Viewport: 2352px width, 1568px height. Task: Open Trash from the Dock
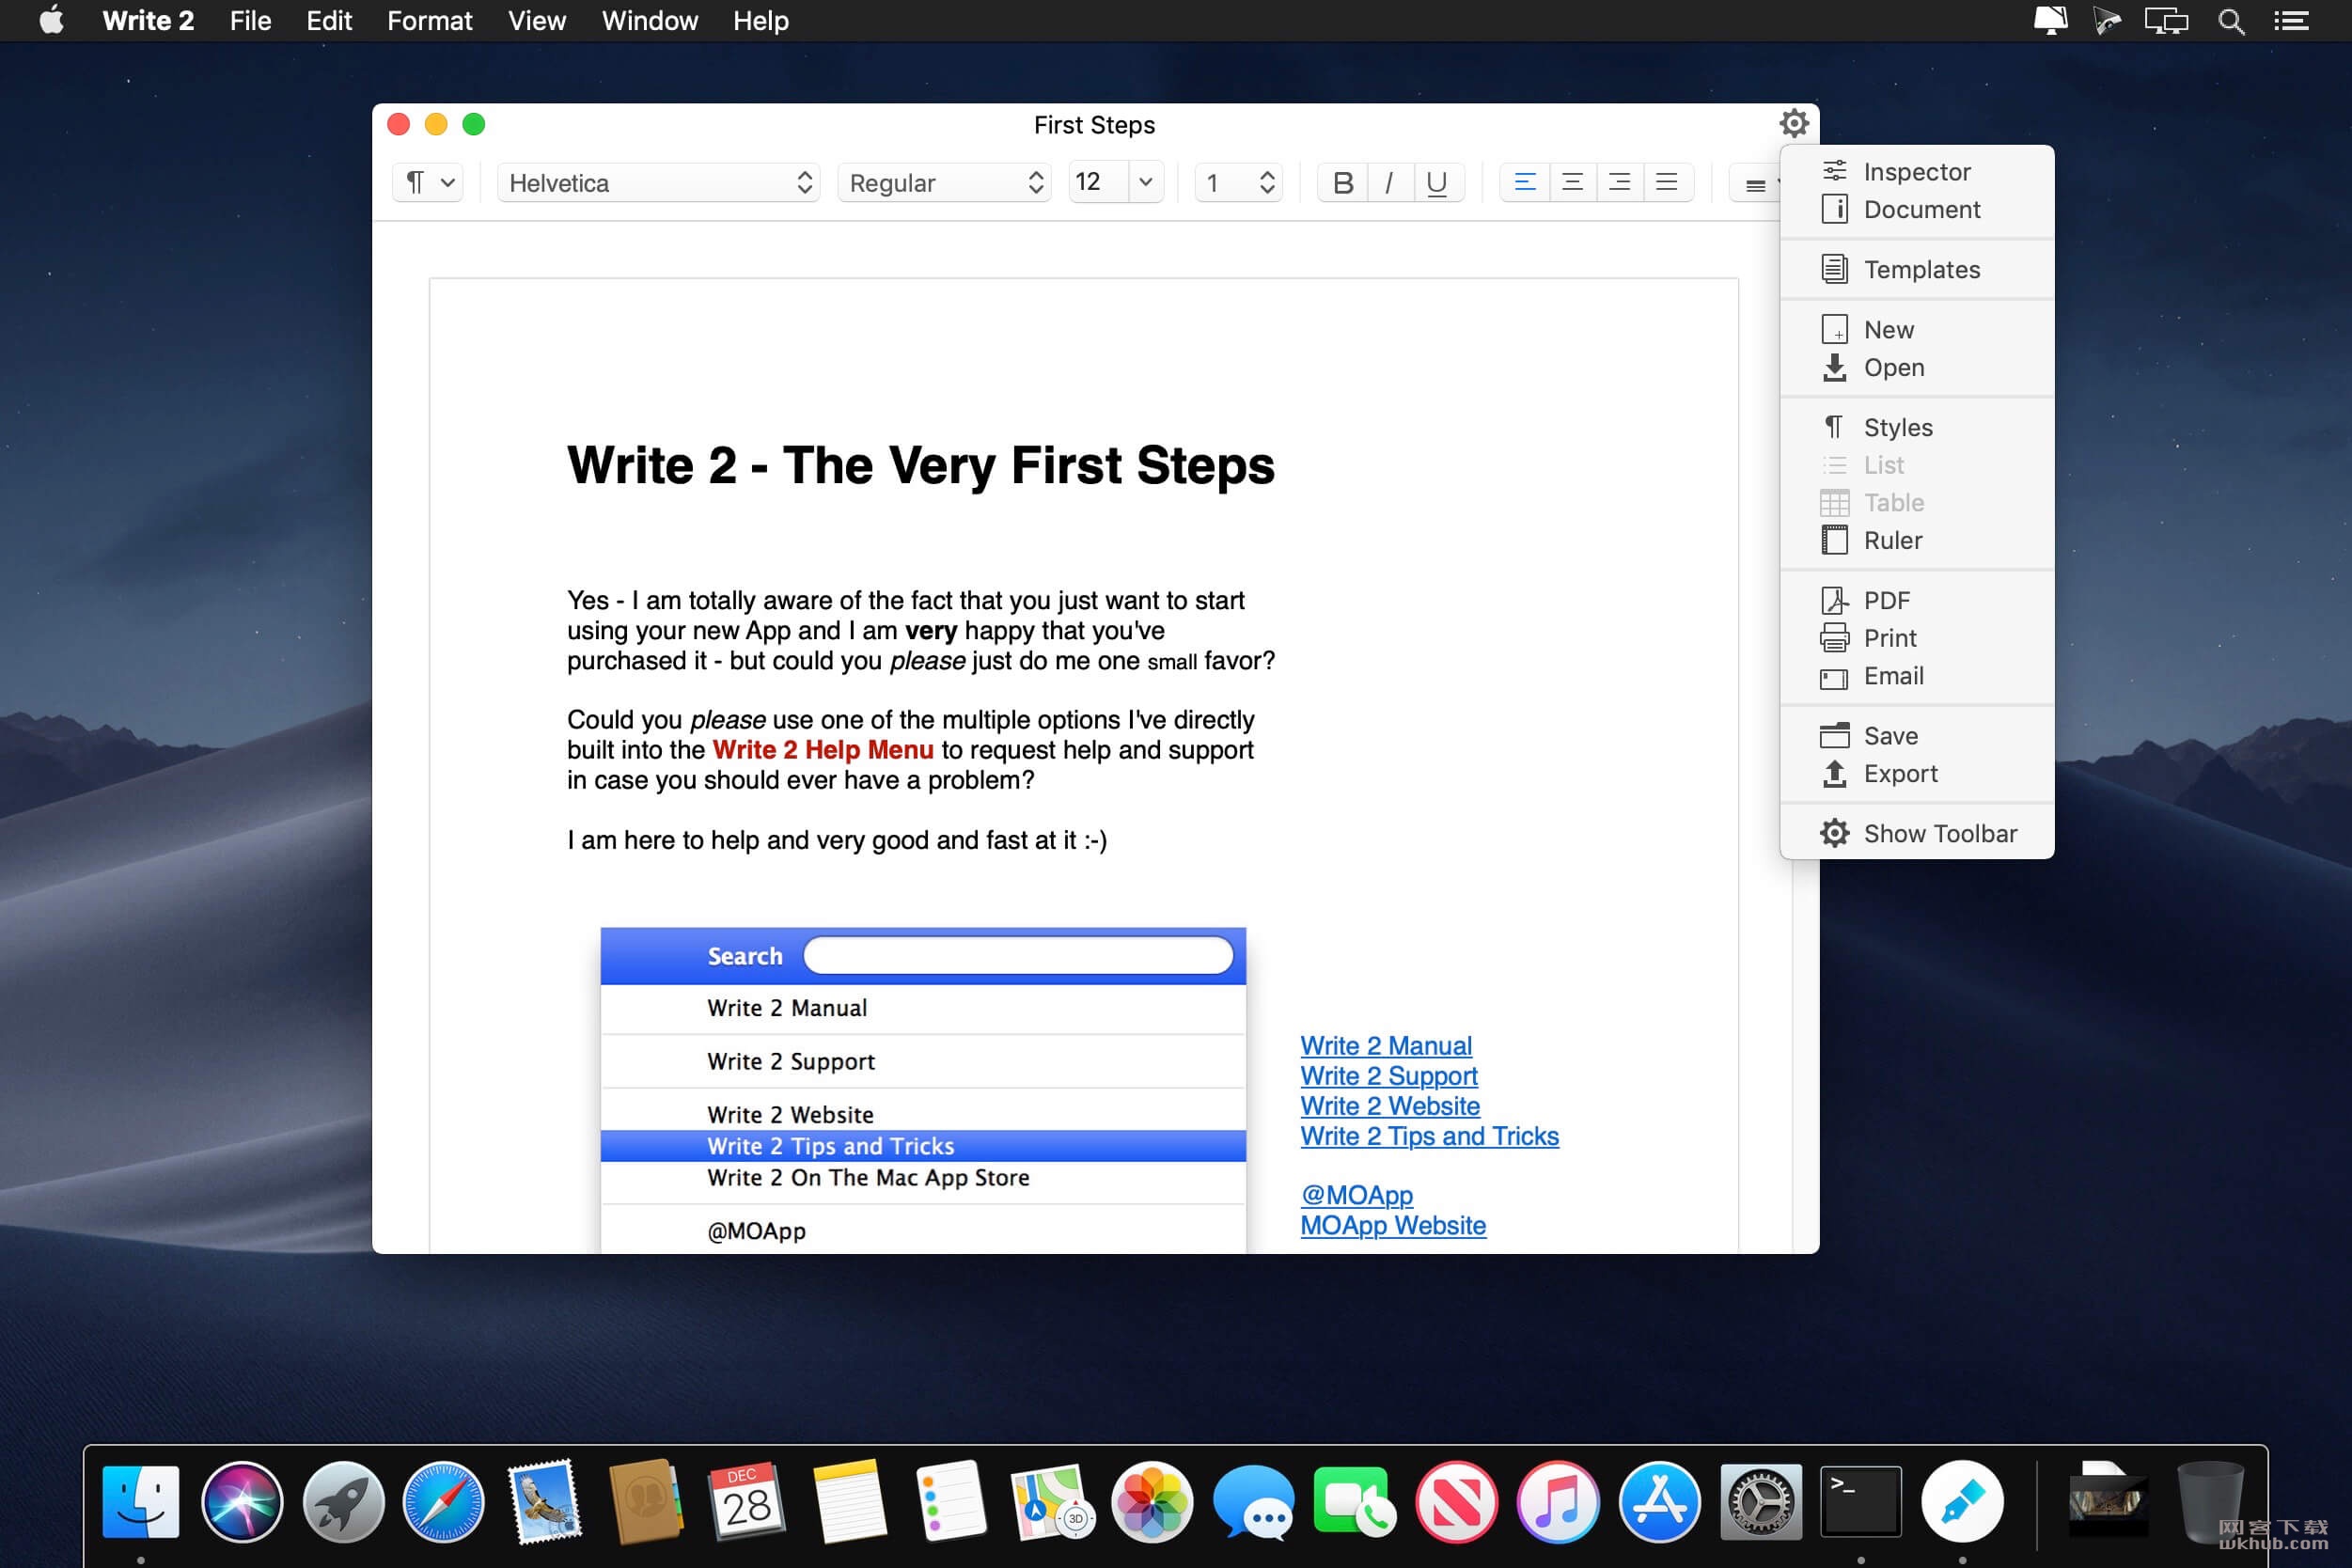click(2211, 1502)
